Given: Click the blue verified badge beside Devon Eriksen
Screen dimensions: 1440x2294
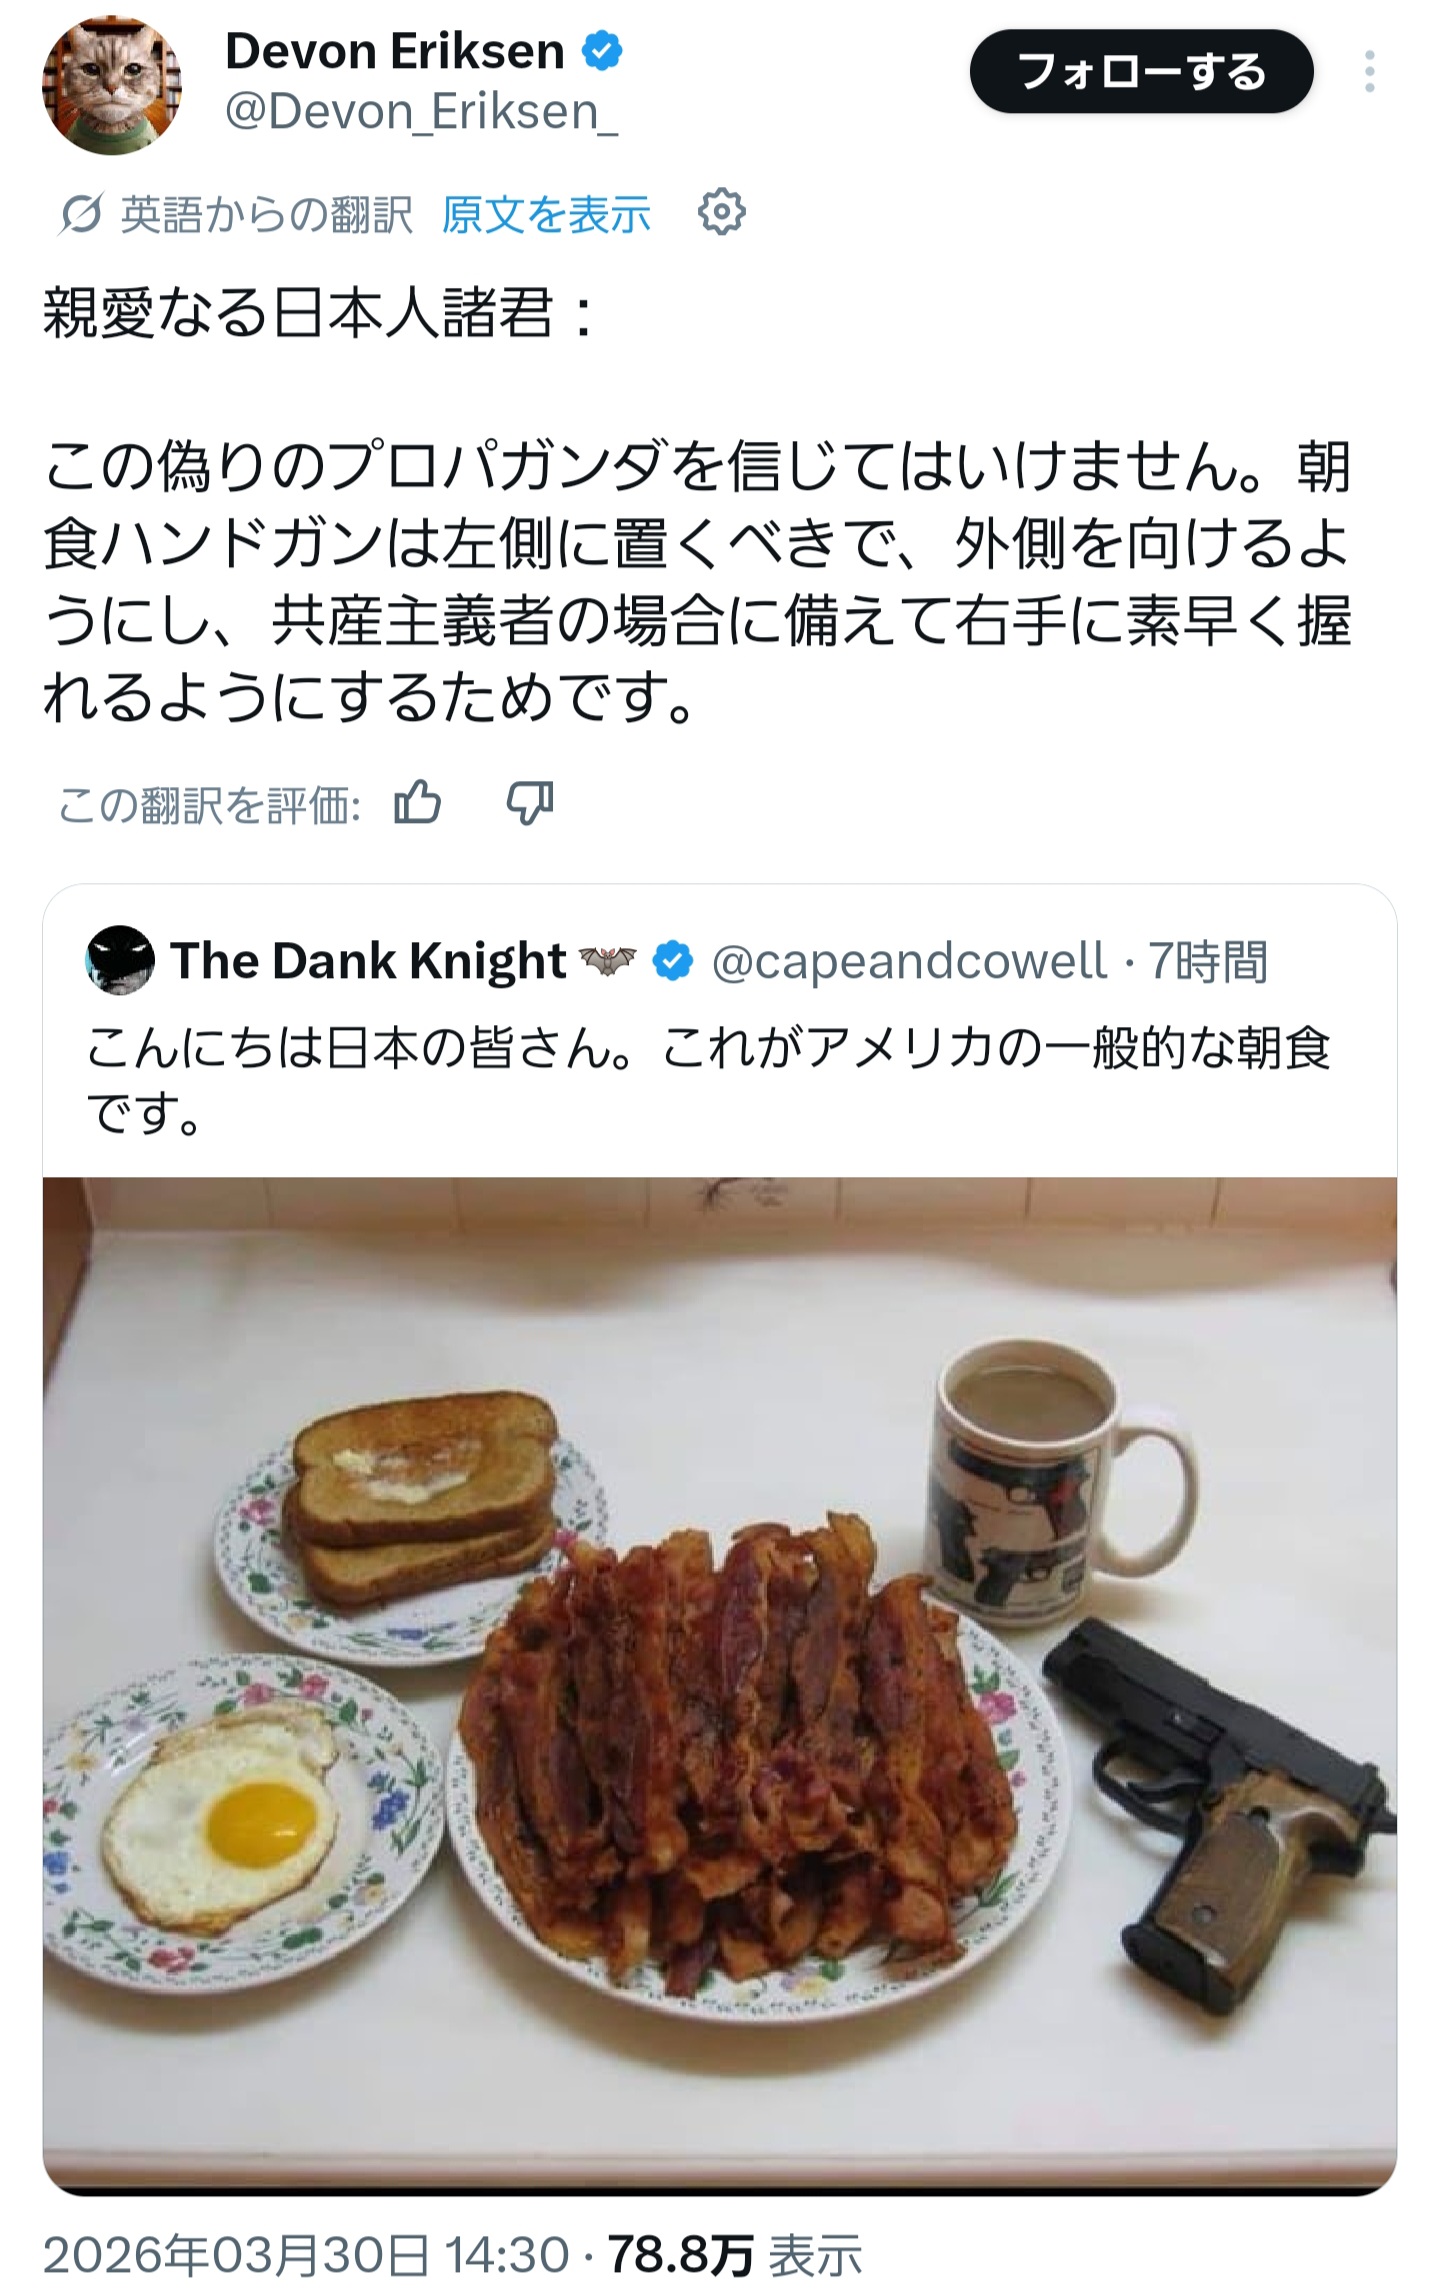Looking at the screenshot, I should (602, 51).
